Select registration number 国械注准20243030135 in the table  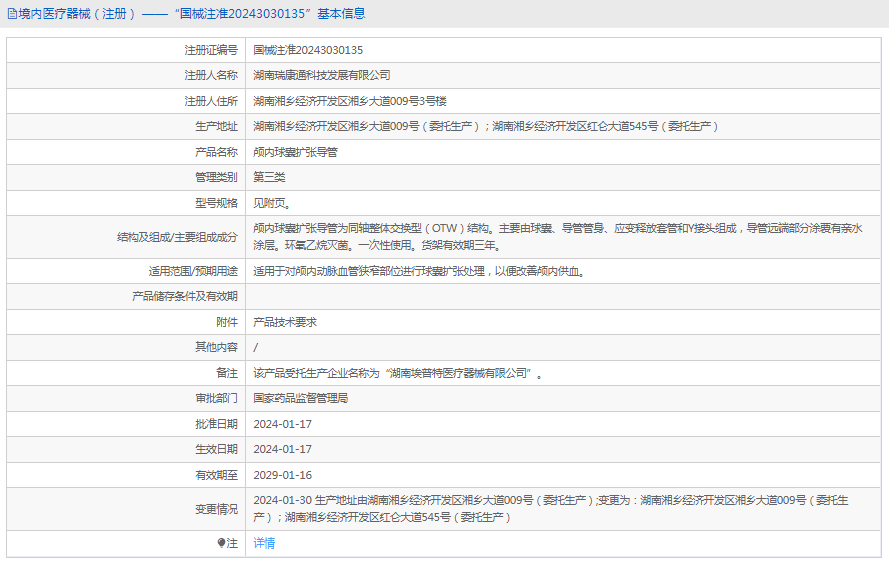tap(308, 50)
